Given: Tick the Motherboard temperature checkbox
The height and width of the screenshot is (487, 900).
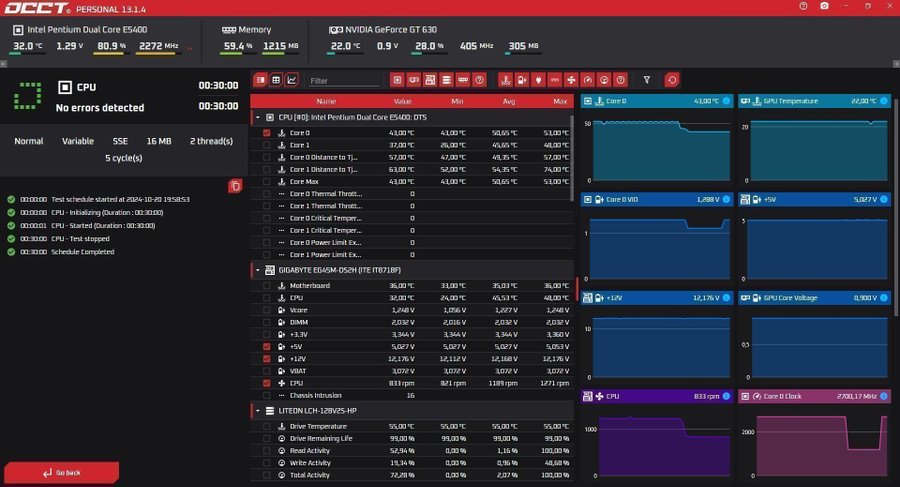Looking at the screenshot, I should (x=266, y=286).
